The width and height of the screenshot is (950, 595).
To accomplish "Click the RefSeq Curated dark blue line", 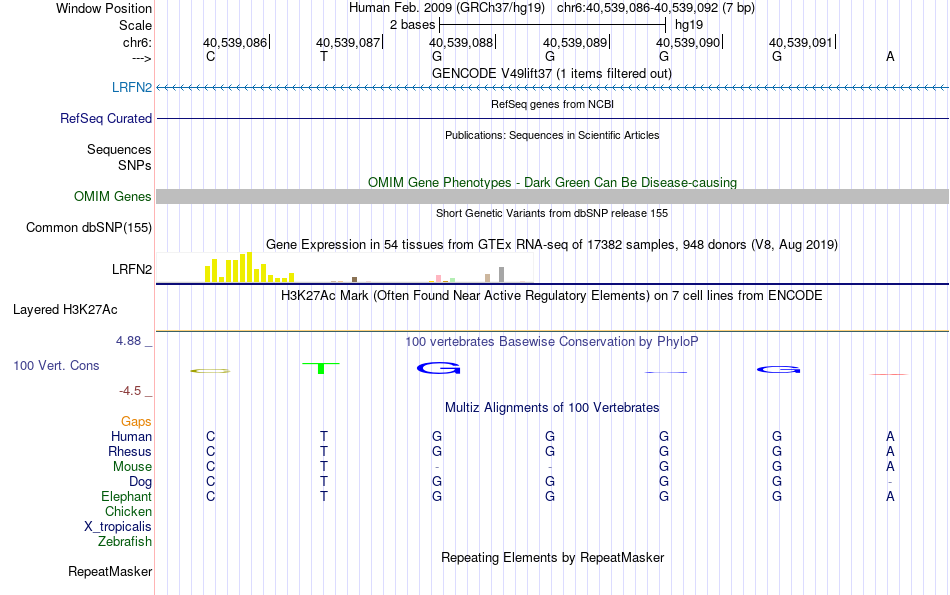I will pyautogui.click(x=552, y=118).
